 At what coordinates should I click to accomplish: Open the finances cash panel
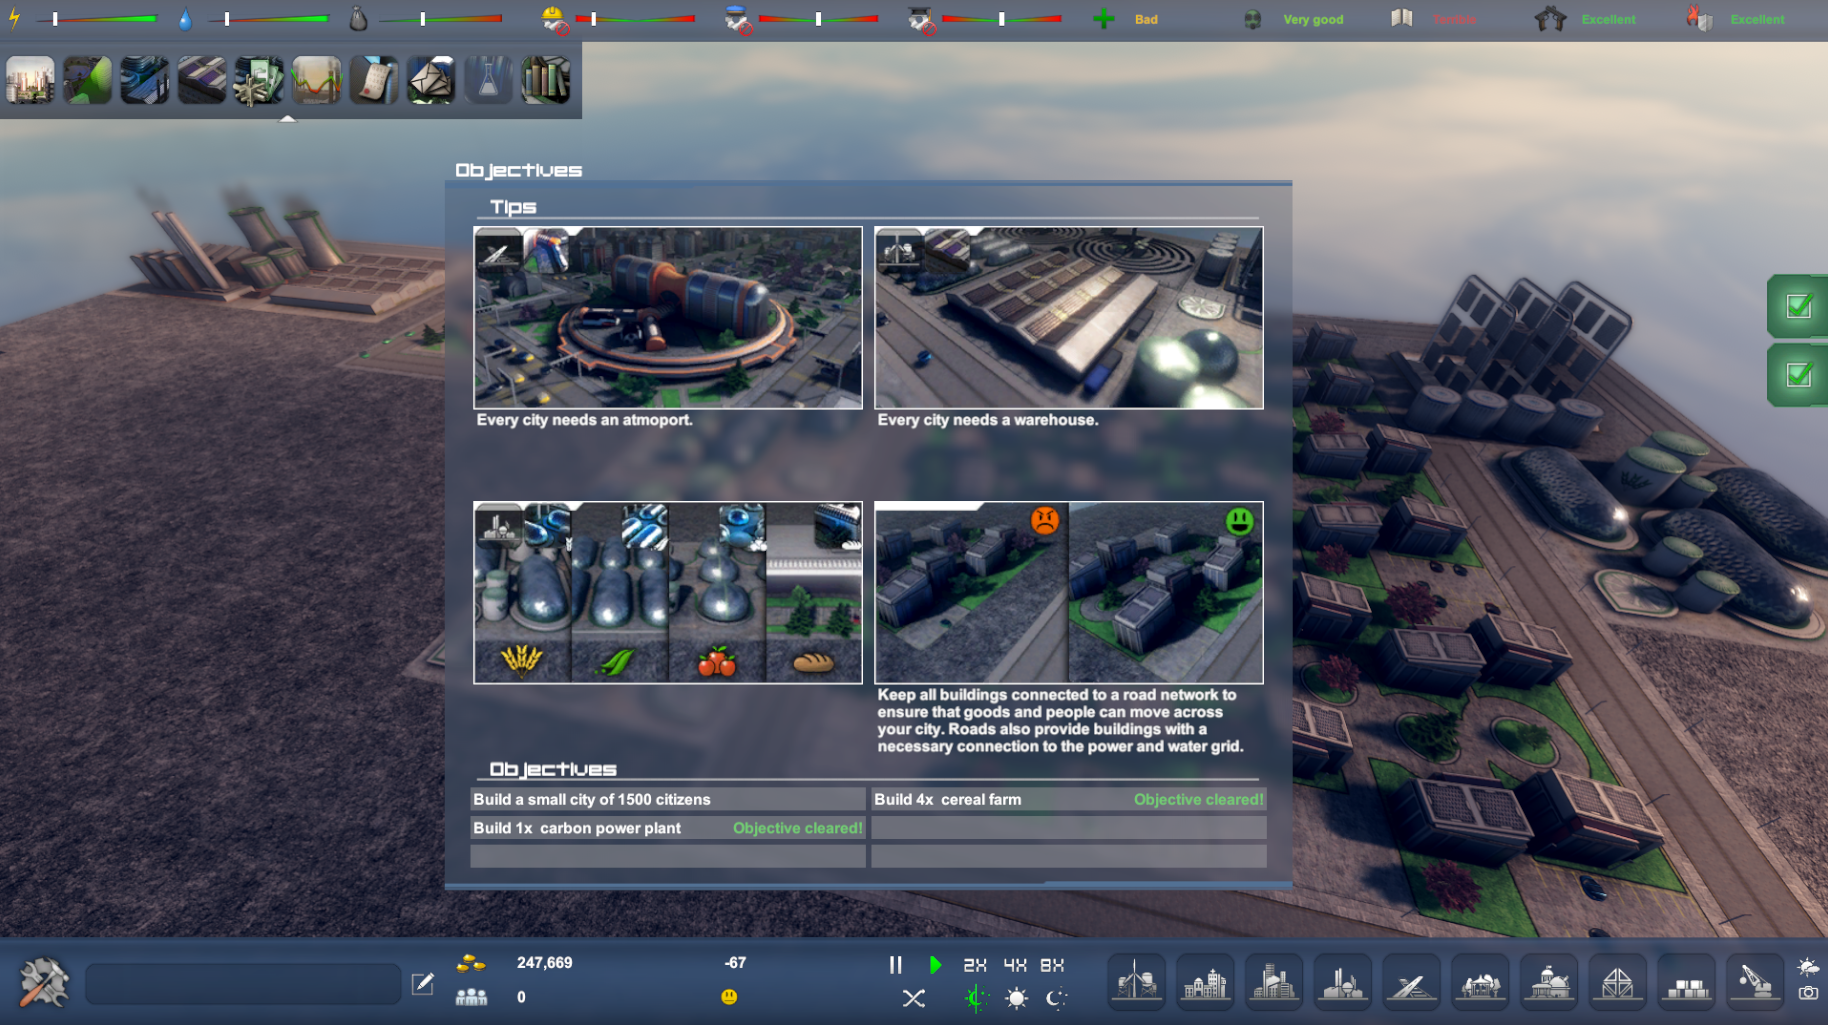coord(259,80)
